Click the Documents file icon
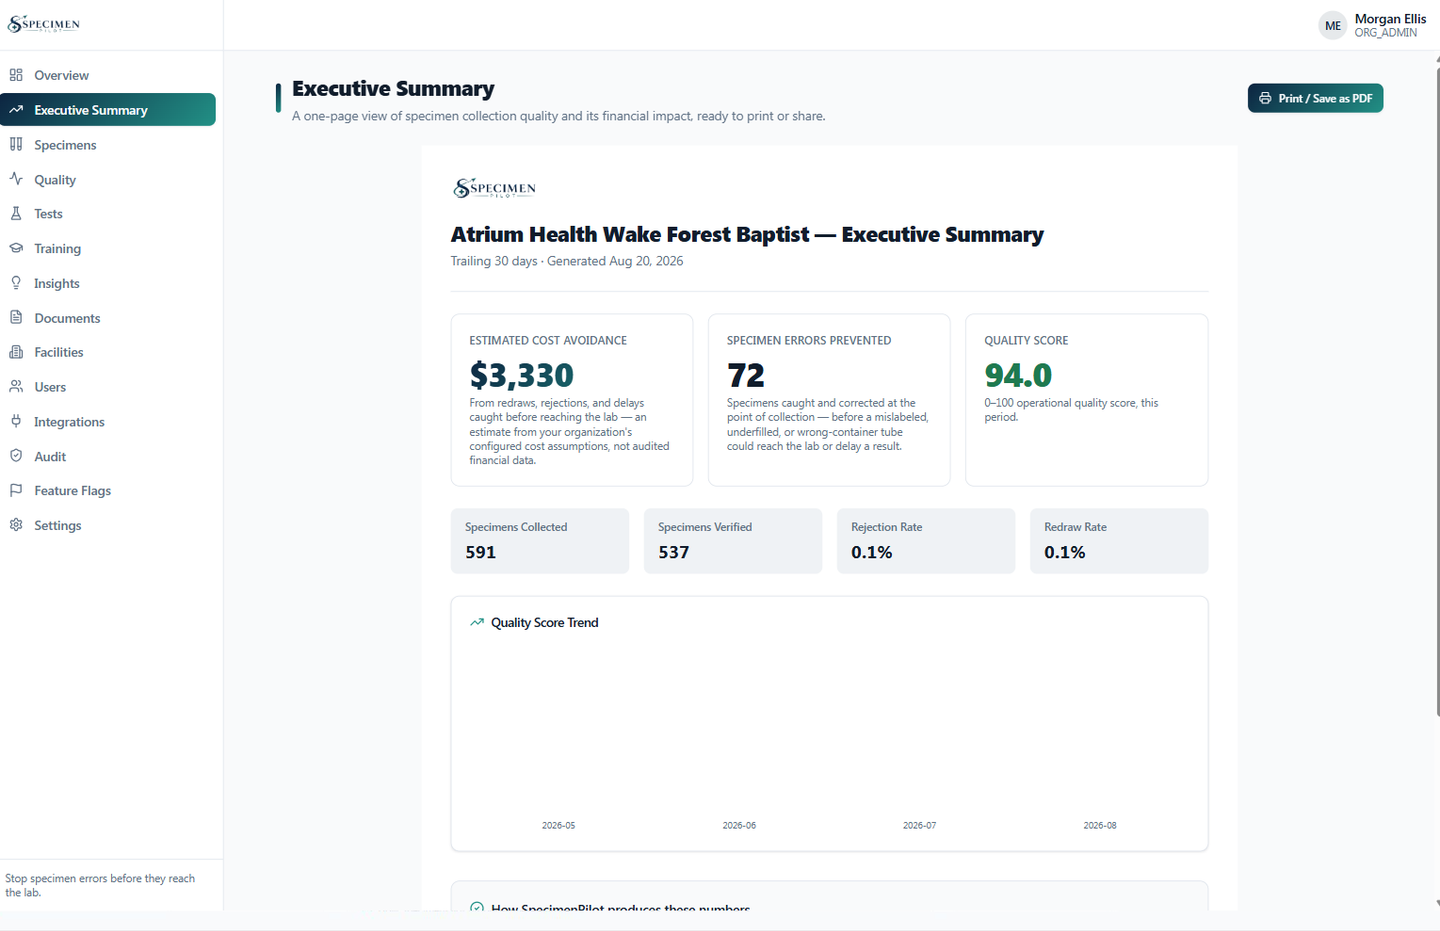The width and height of the screenshot is (1440, 931). tap(16, 317)
